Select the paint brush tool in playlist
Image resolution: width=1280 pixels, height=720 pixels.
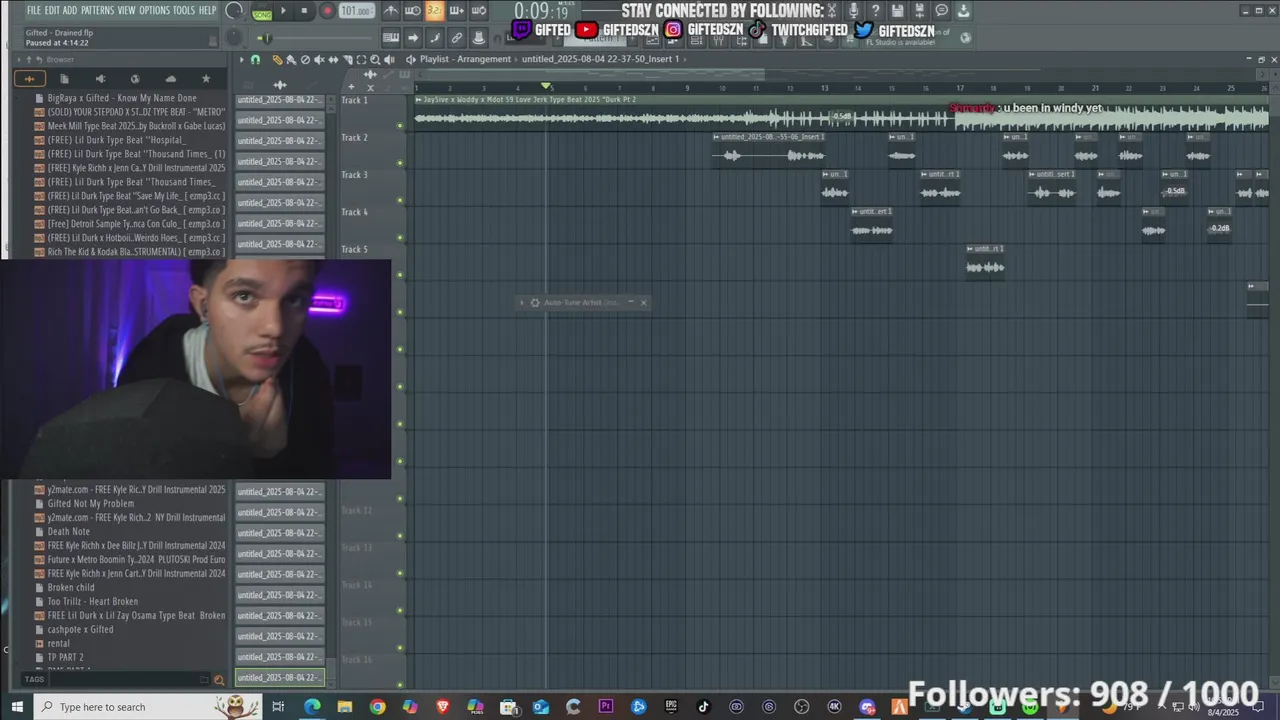[x=291, y=60]
